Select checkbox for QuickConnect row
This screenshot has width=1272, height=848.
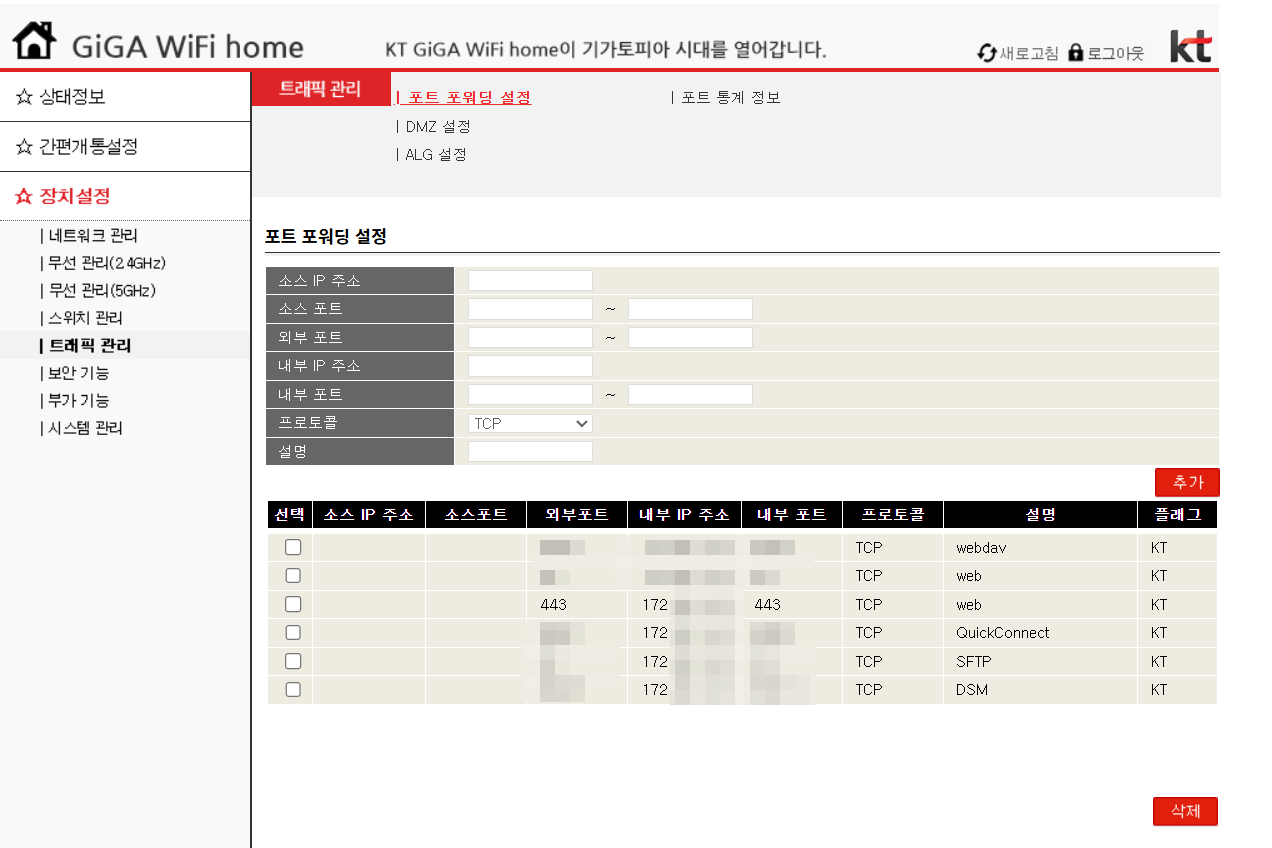tap(293, 632)
